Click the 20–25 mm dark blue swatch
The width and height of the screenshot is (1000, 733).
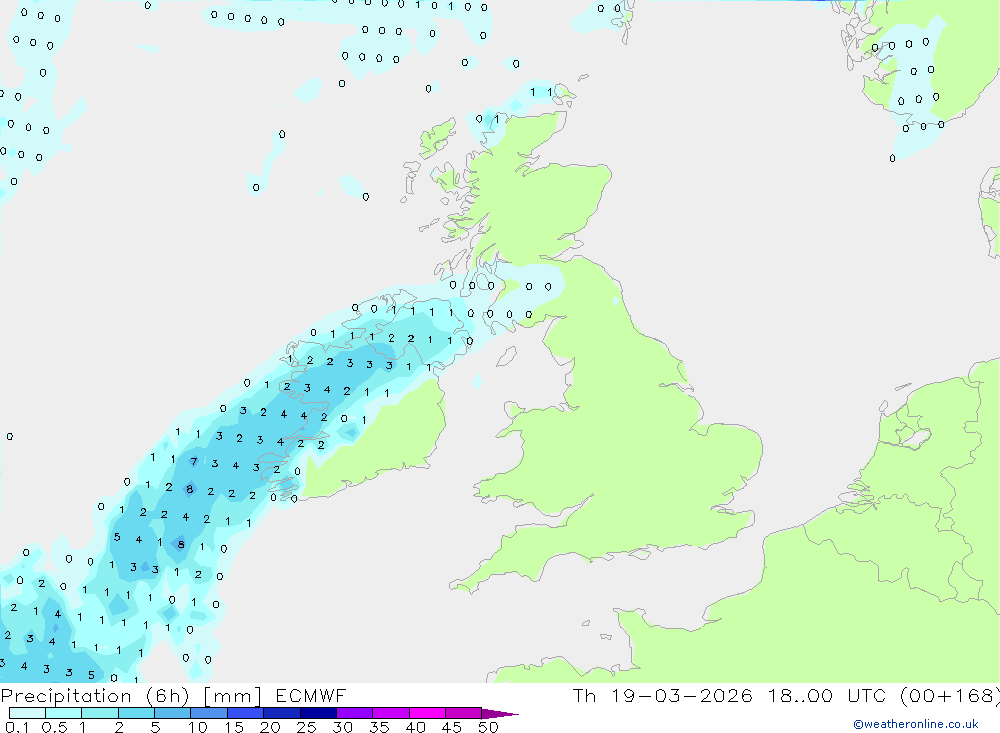(x=281, y=713)
